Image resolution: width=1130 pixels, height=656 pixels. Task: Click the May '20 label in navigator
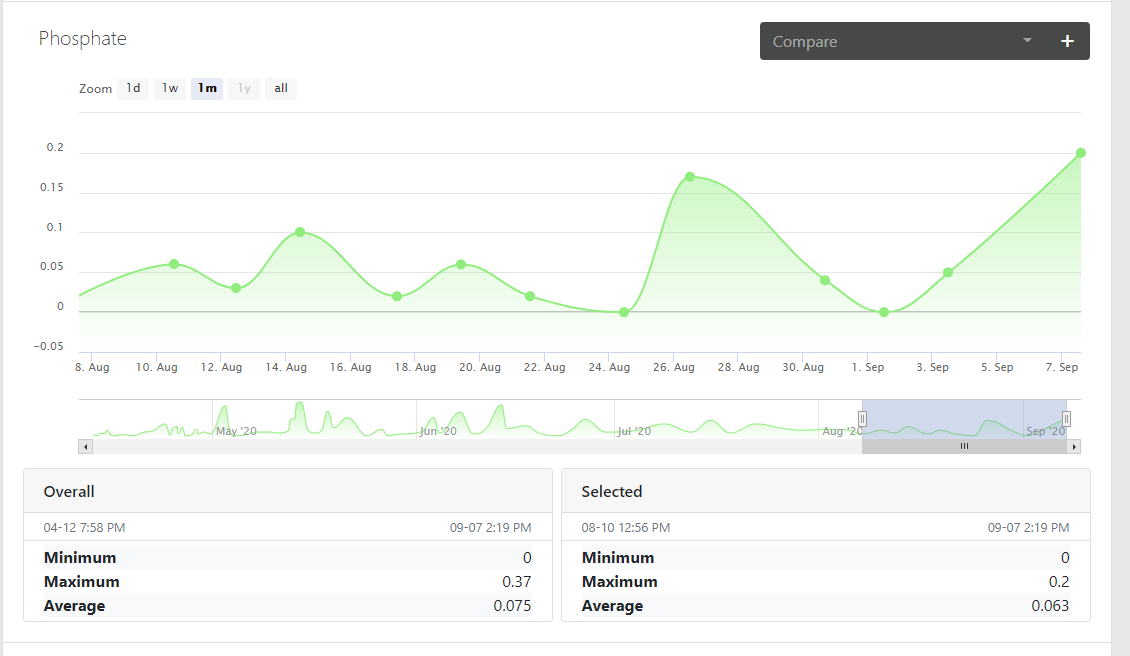(x=236, y=431)
